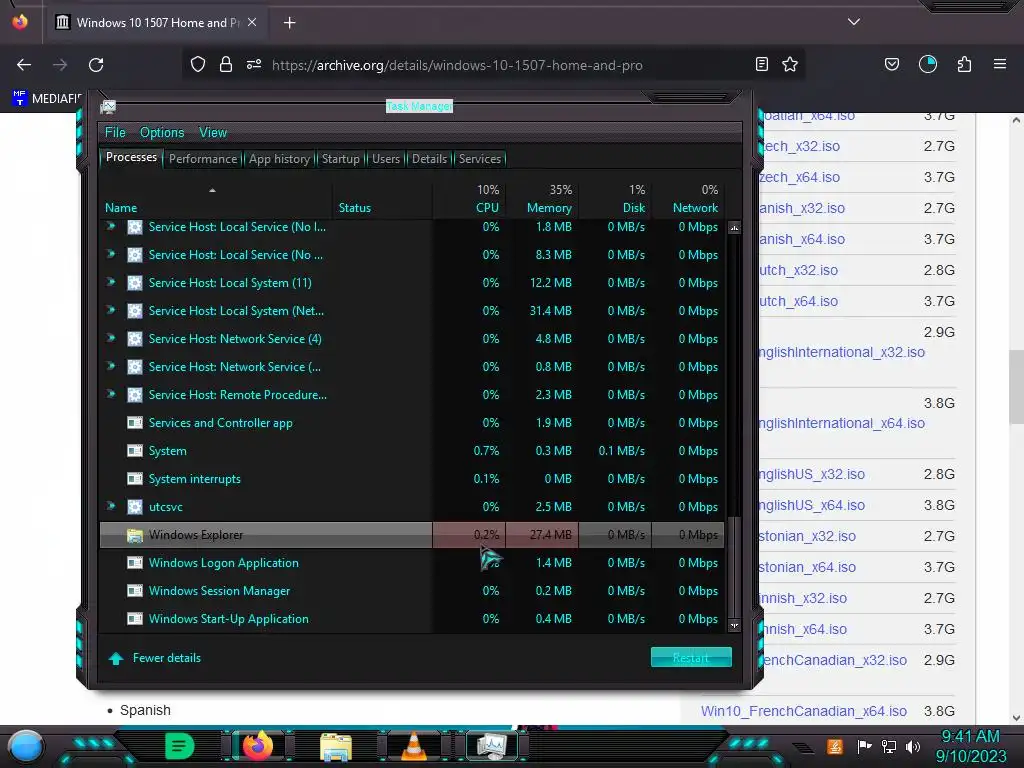This screenshot has width=1024, height=768.
Task: Save page to Pocket
Action: click(891, 64)
